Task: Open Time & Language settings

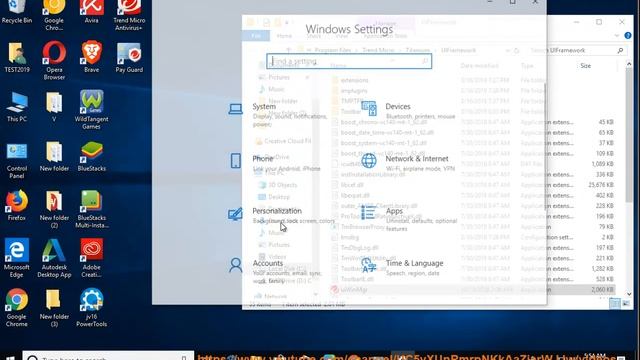Action: point(402,267)
